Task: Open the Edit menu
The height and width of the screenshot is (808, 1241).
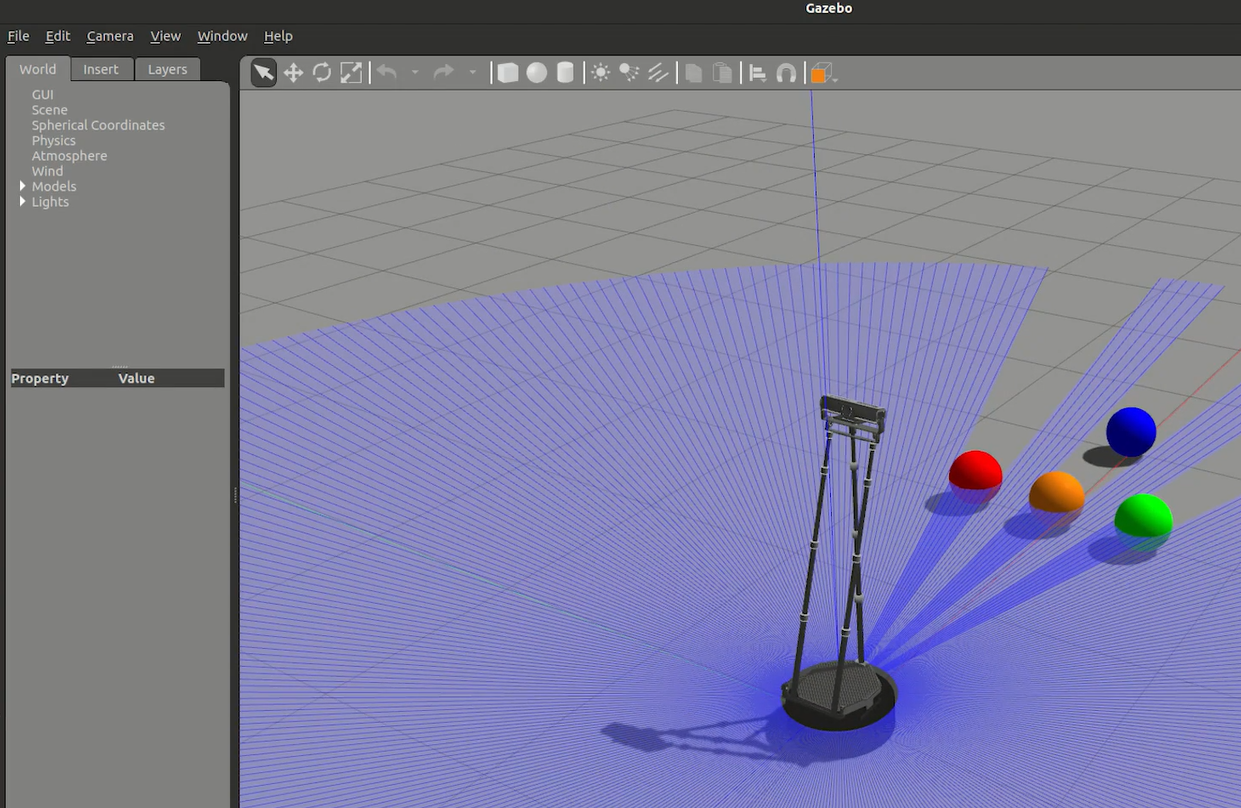Action: pyautogui.click(x=58, y=36)
